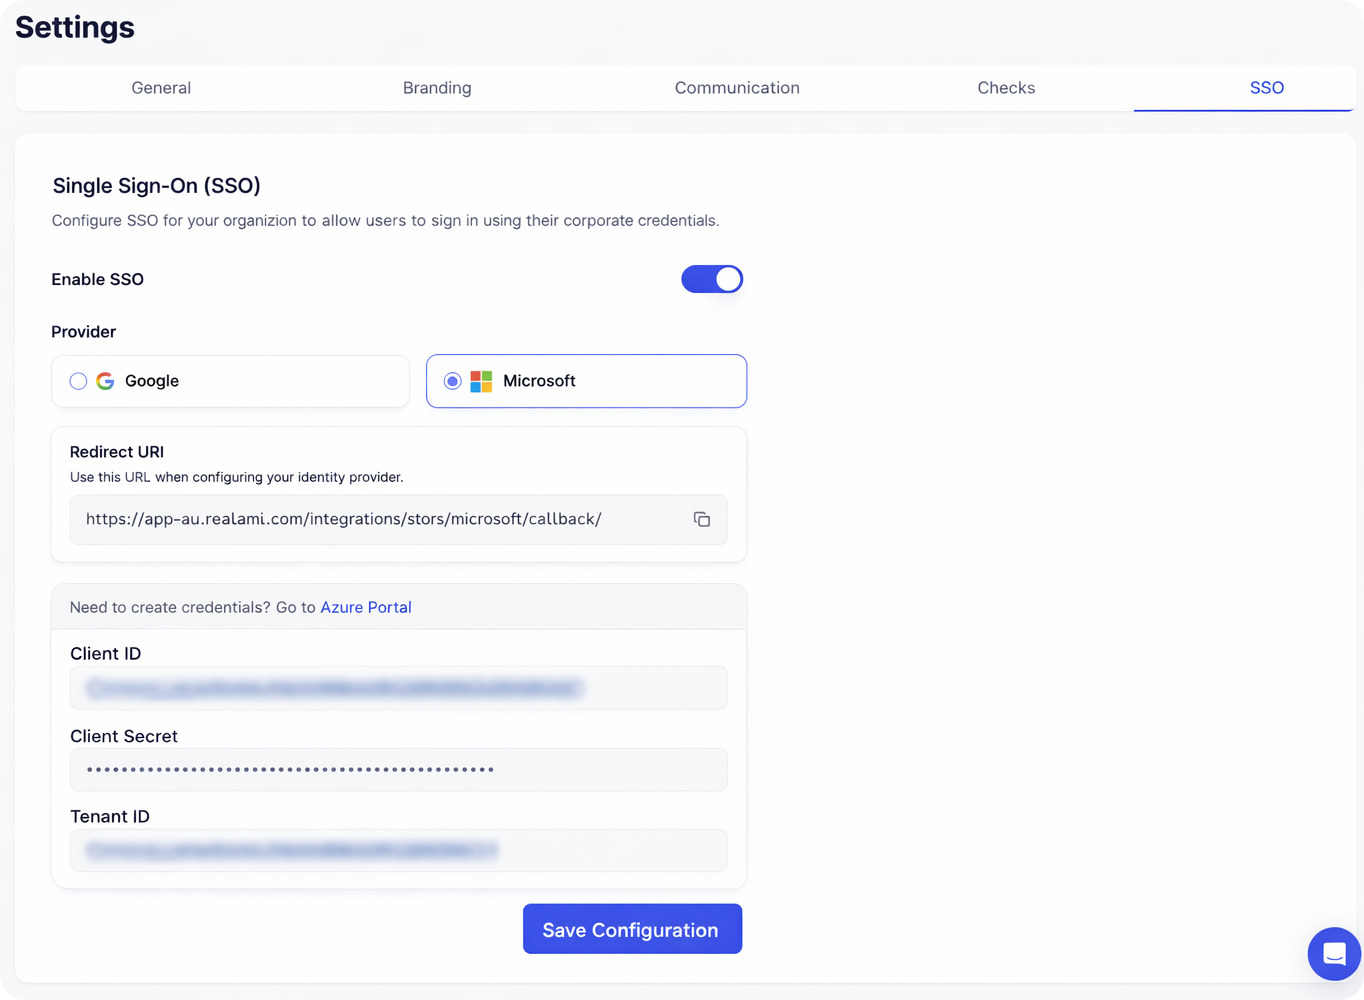Copy the Redirect URI to clipboard
Screen dimensions: 1364x1000
[702, 519]
